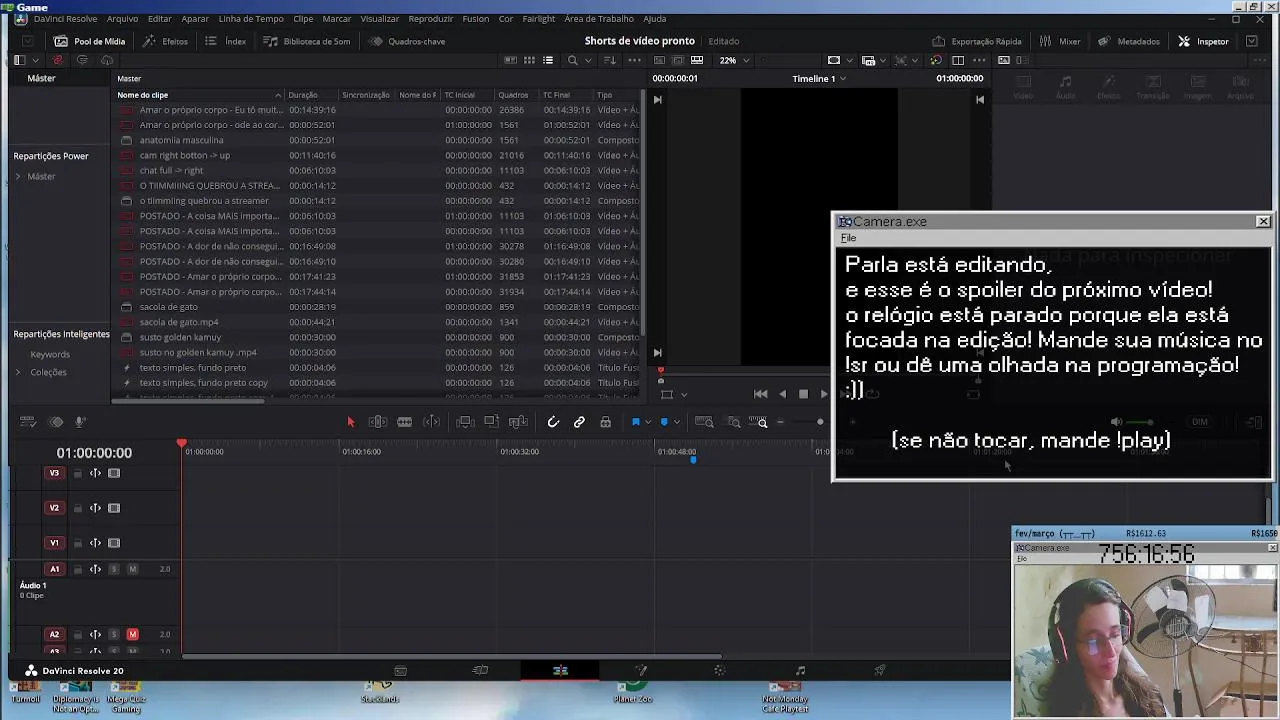Open the Marker color dropdown arrow
This screenshot has width=1280, height=720.
pos(676,423)
